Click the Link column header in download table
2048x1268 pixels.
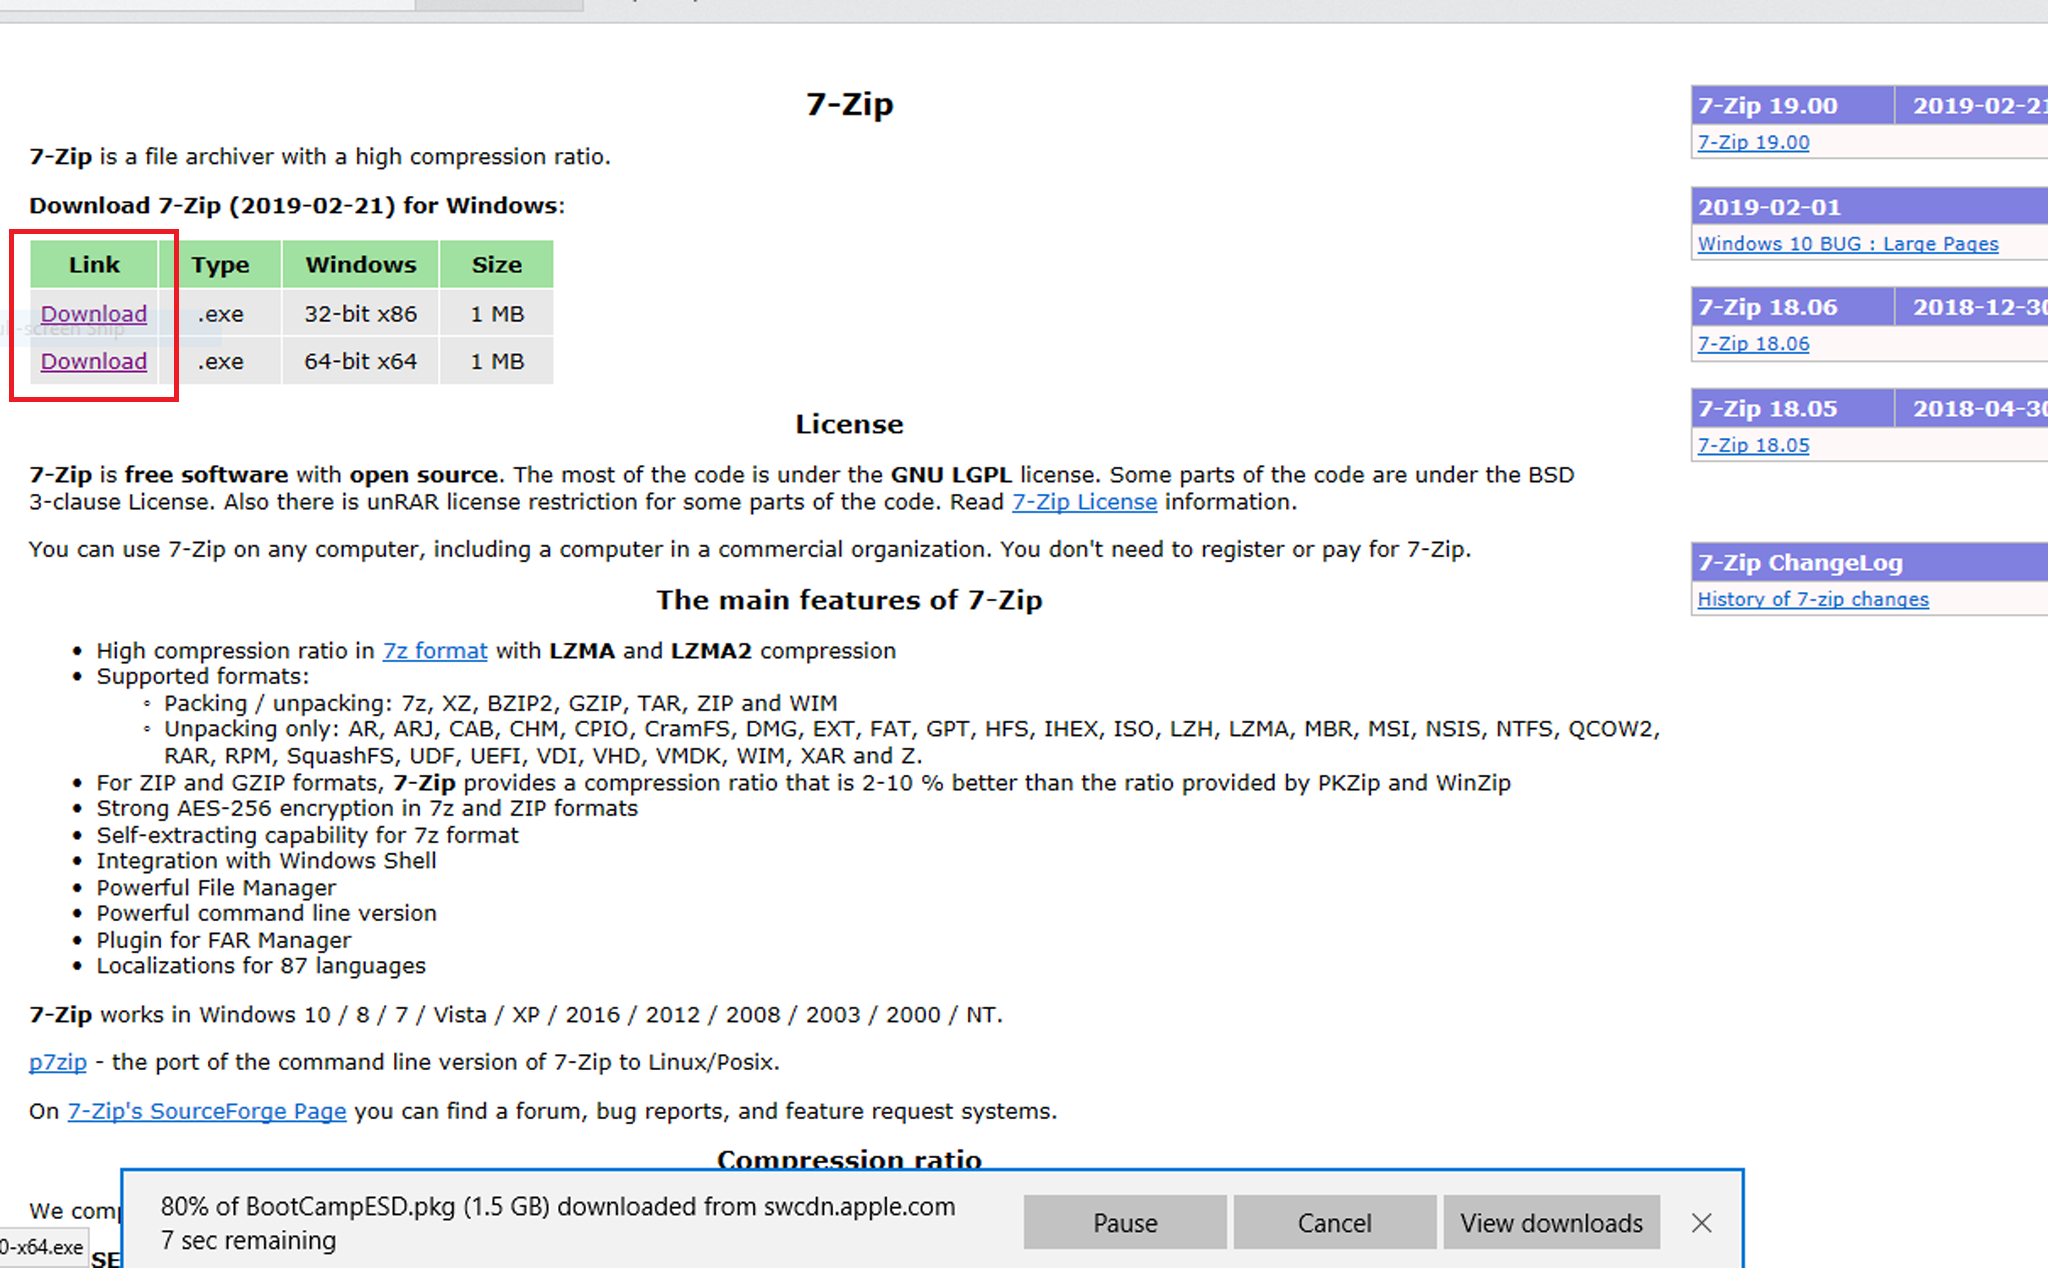point(94,265)
